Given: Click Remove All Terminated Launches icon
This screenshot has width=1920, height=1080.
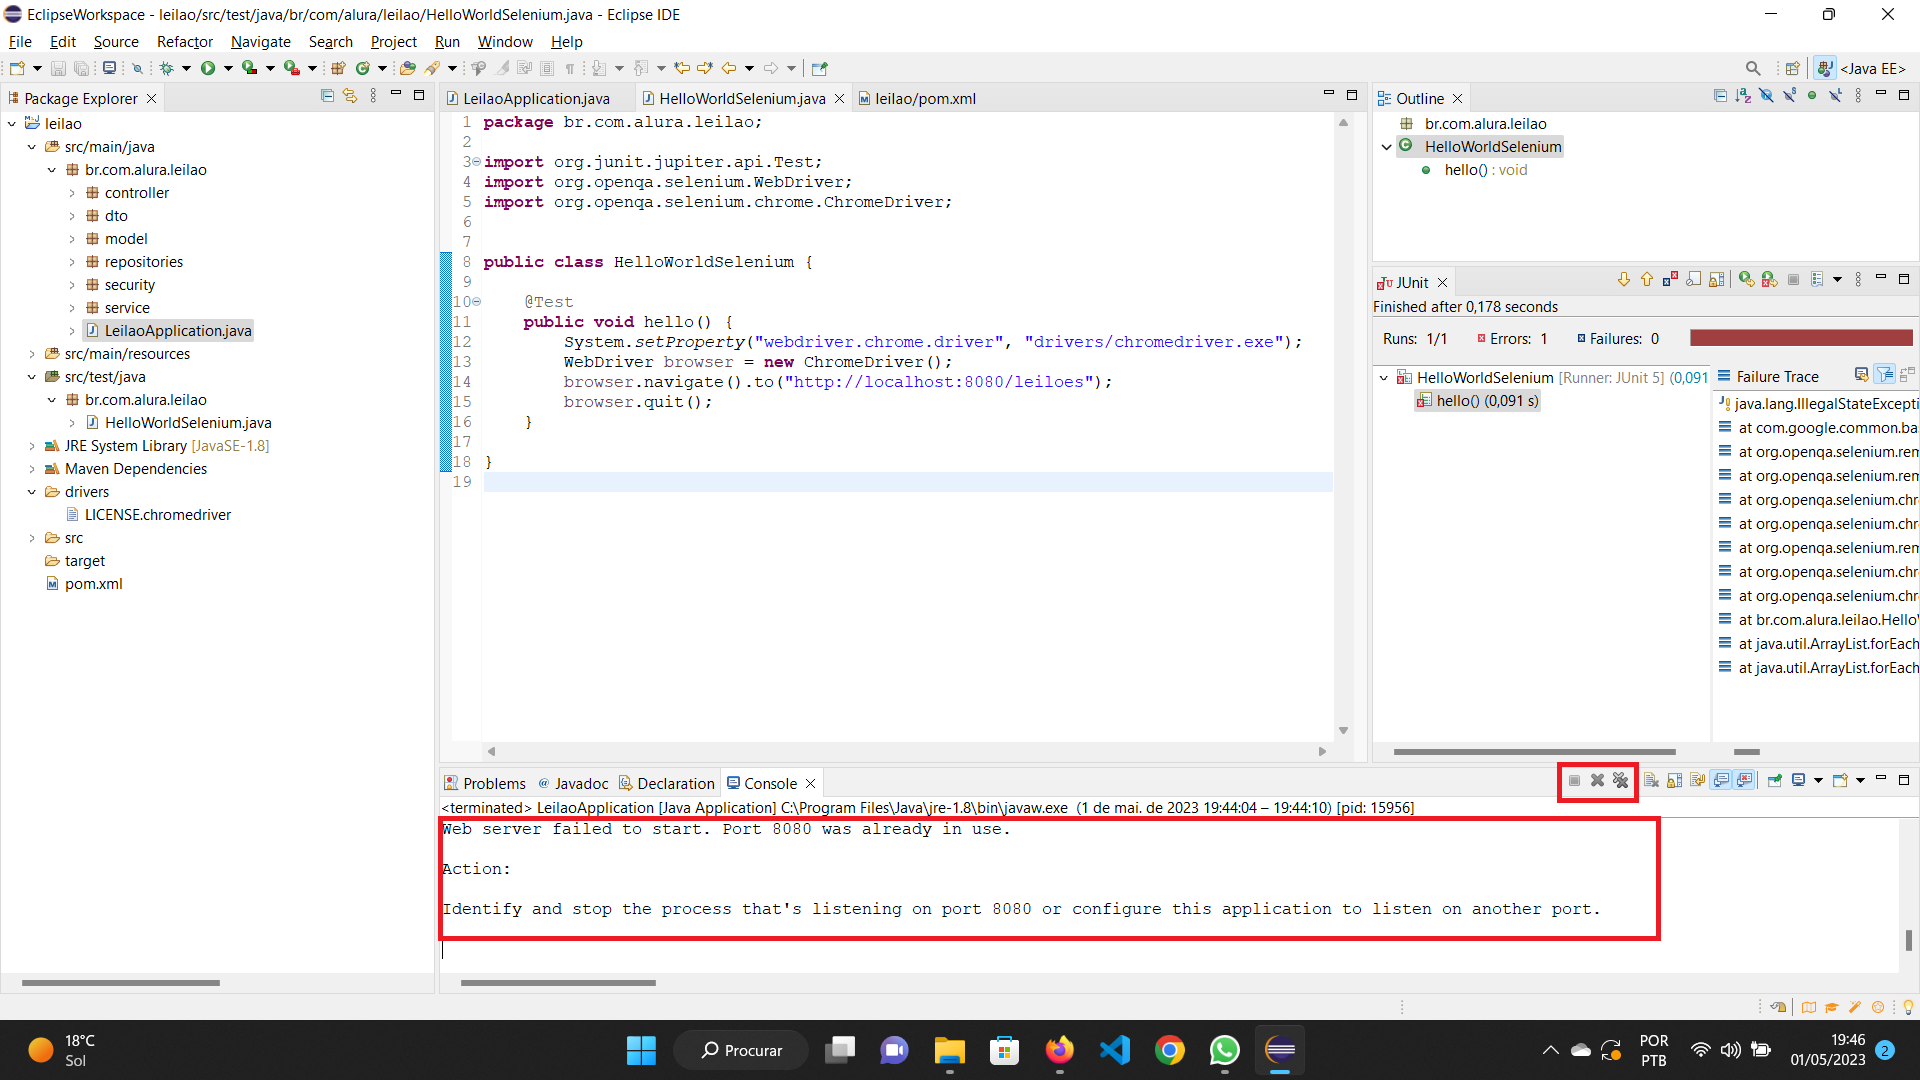Looking at the screenshot, I should point(1620,780).
